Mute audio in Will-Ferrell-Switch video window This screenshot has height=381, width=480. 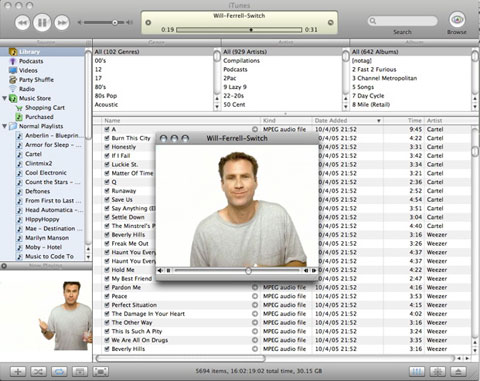point(160,270)
